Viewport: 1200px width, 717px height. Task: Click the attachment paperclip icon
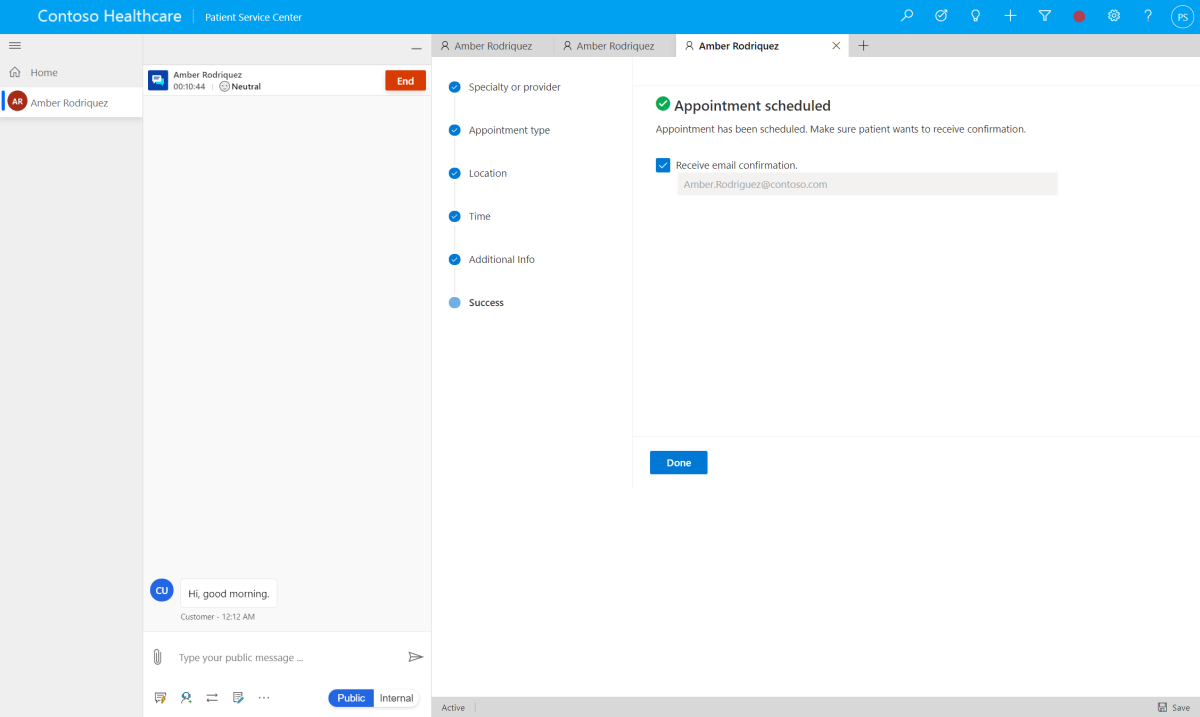(157, 657)
